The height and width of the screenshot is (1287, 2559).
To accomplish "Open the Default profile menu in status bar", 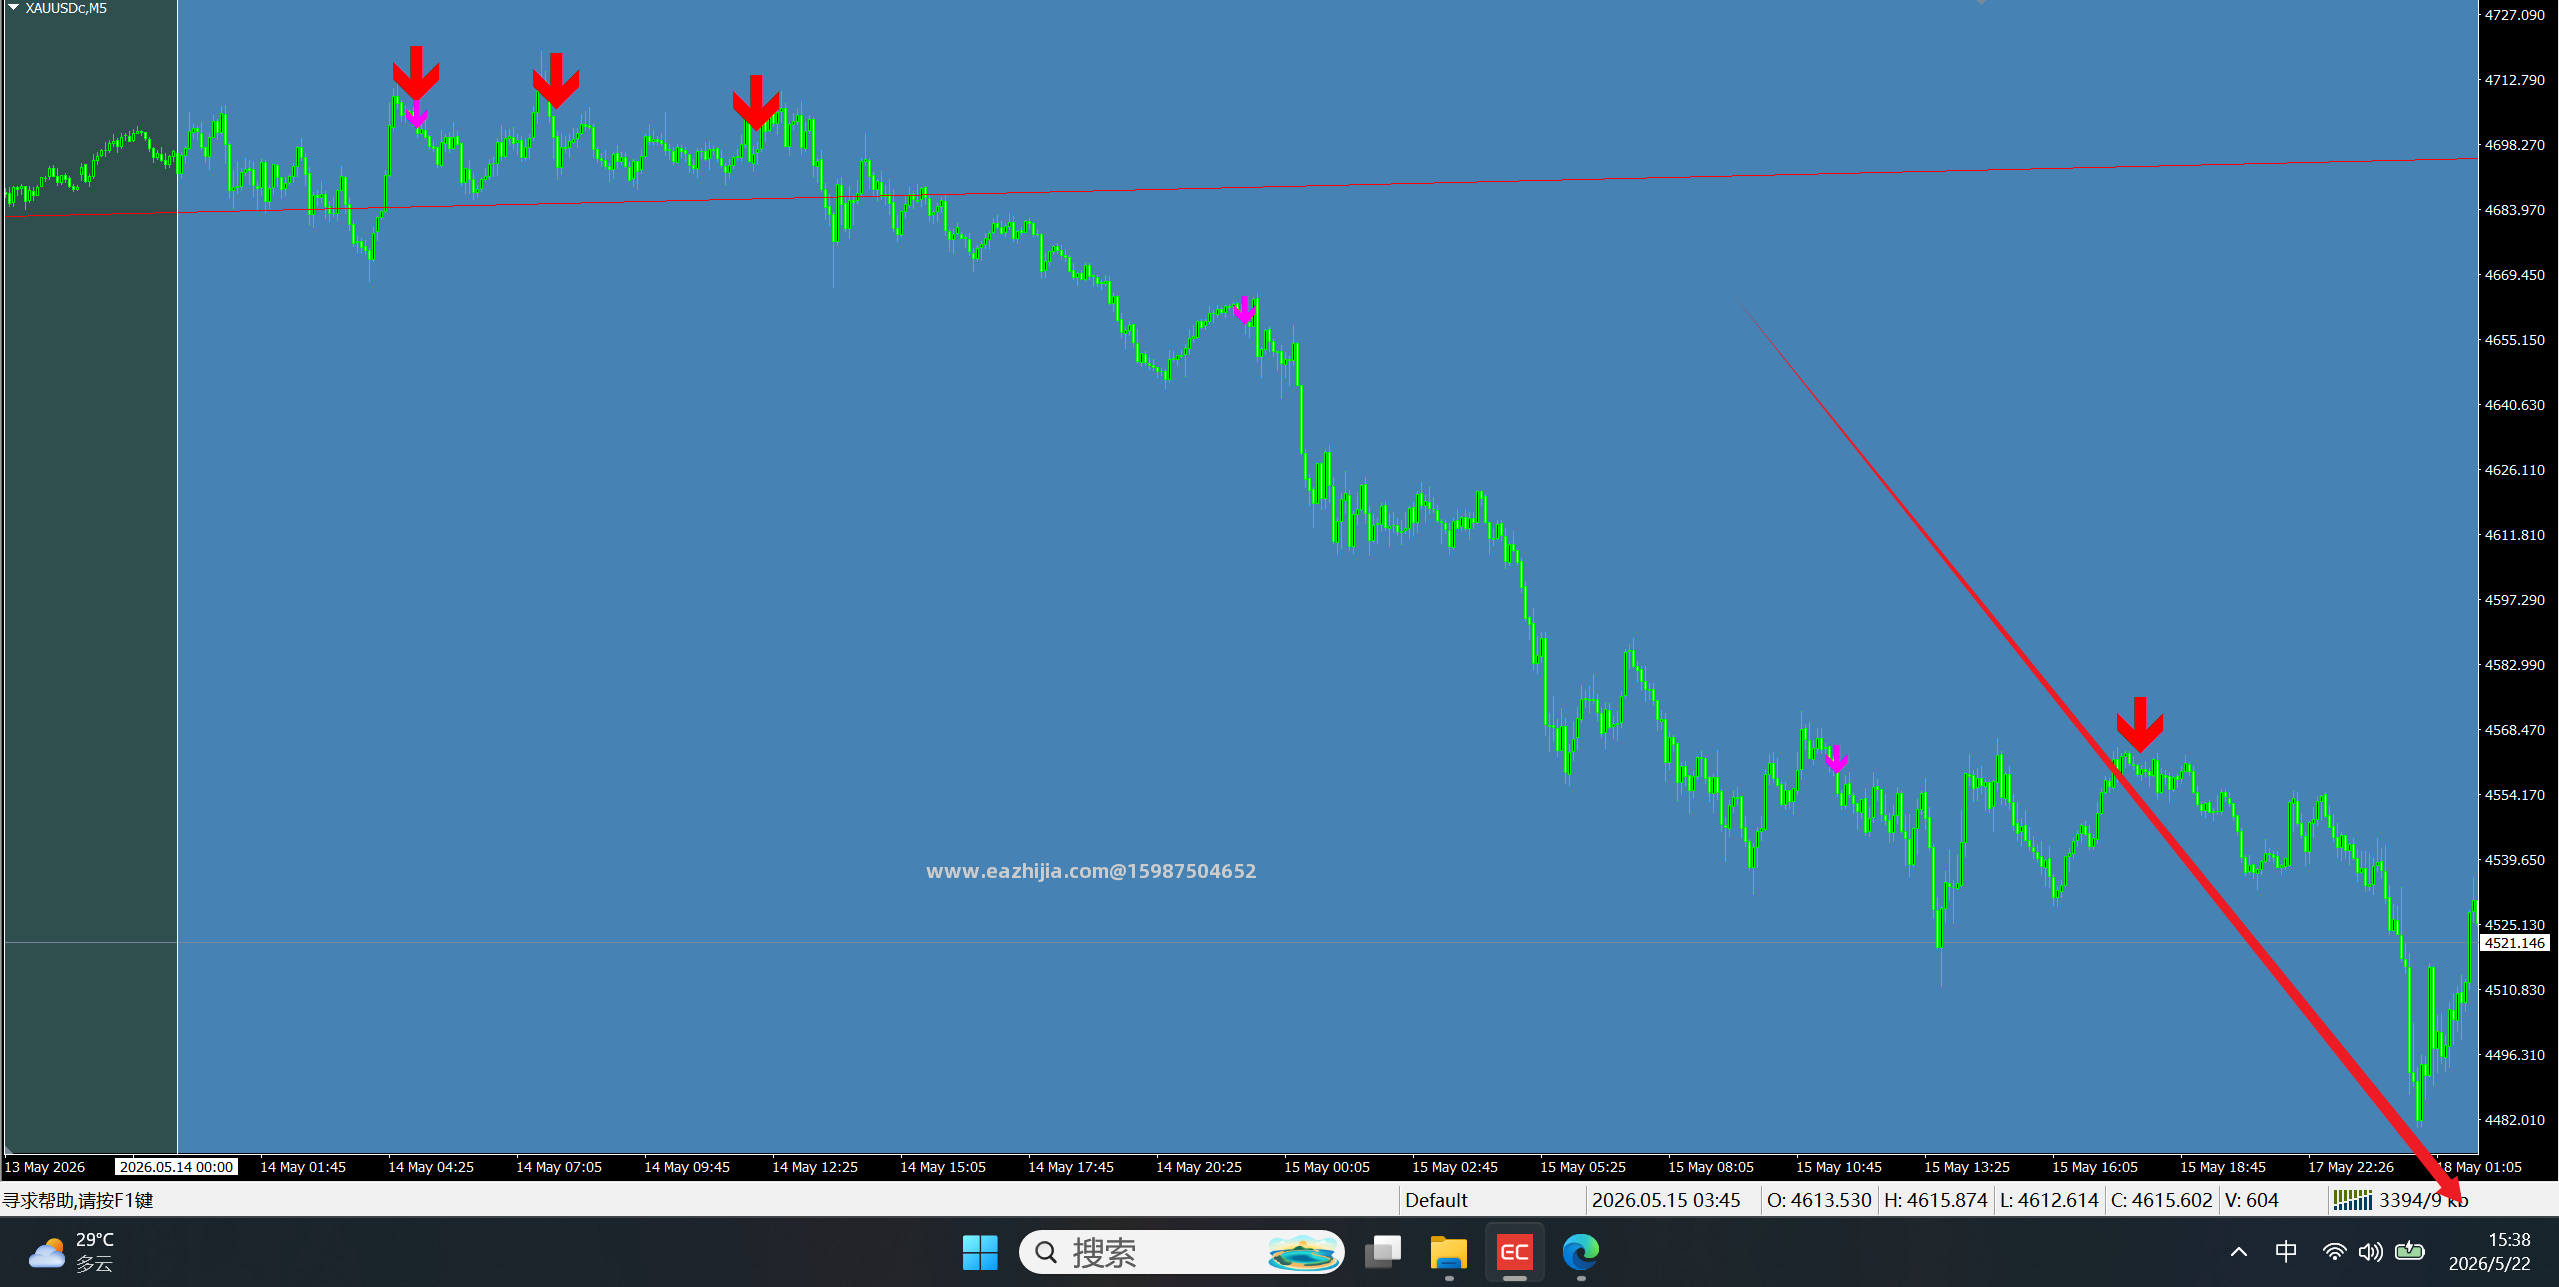I will 1436,1200.
